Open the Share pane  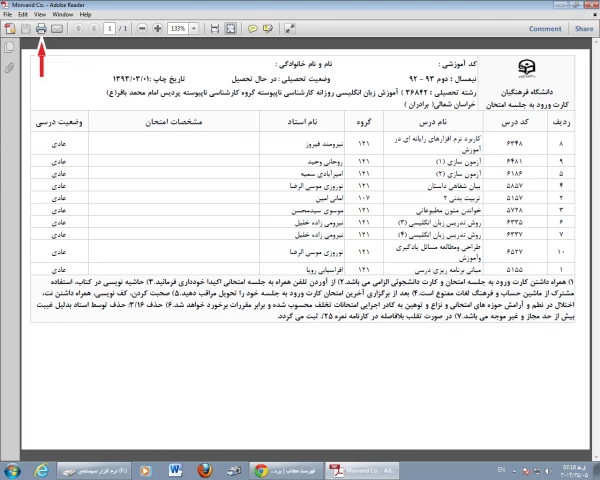[584, 29]
